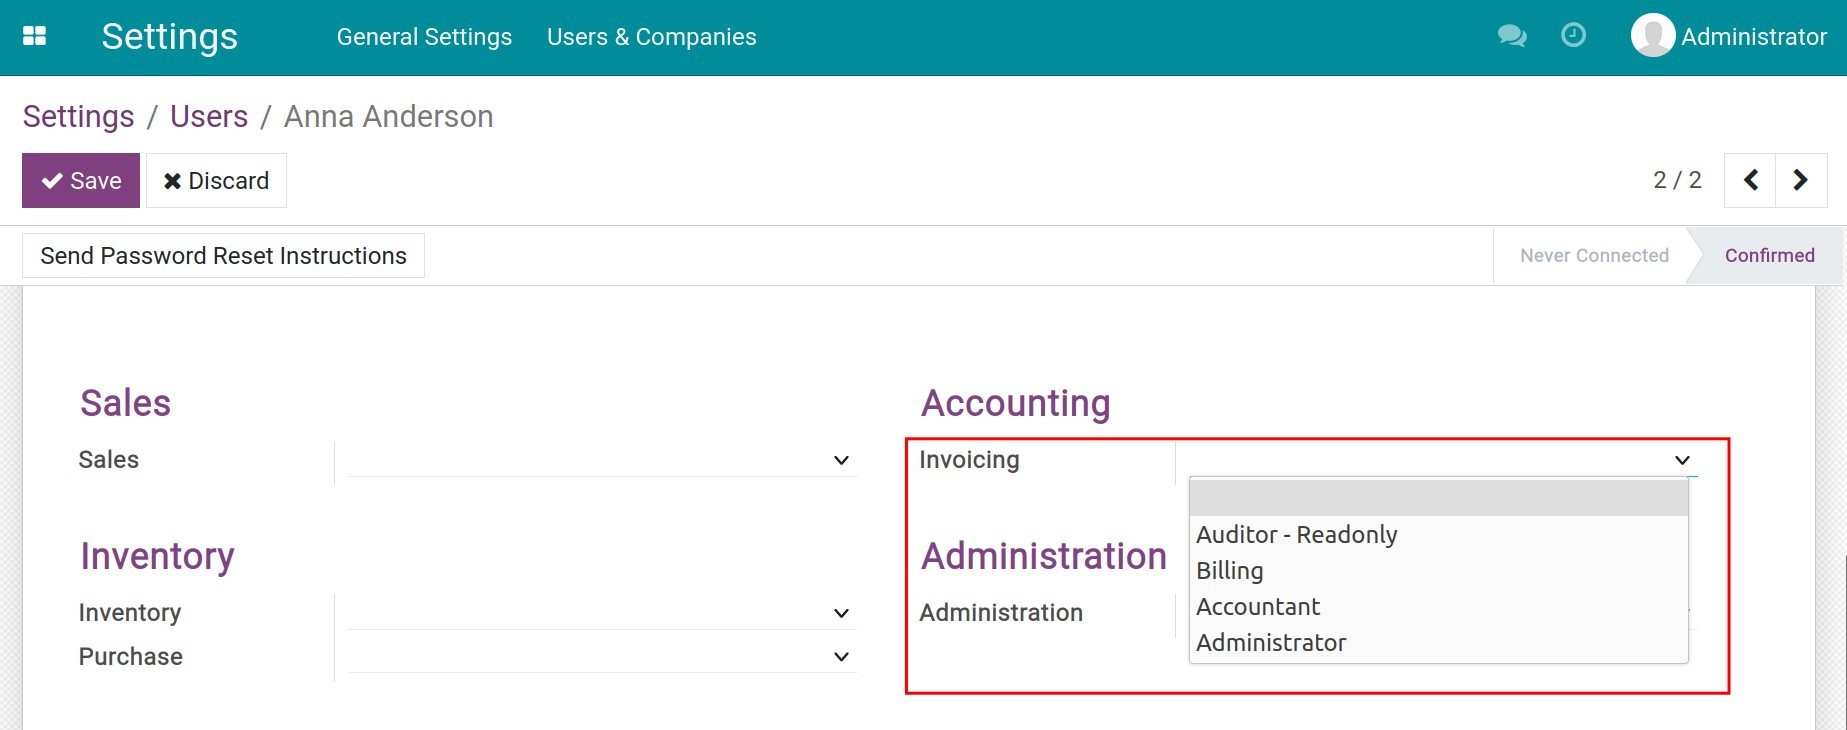1847x730 pixels.
Task: Open the apps grid menu icon
Action: coord(34,36)
